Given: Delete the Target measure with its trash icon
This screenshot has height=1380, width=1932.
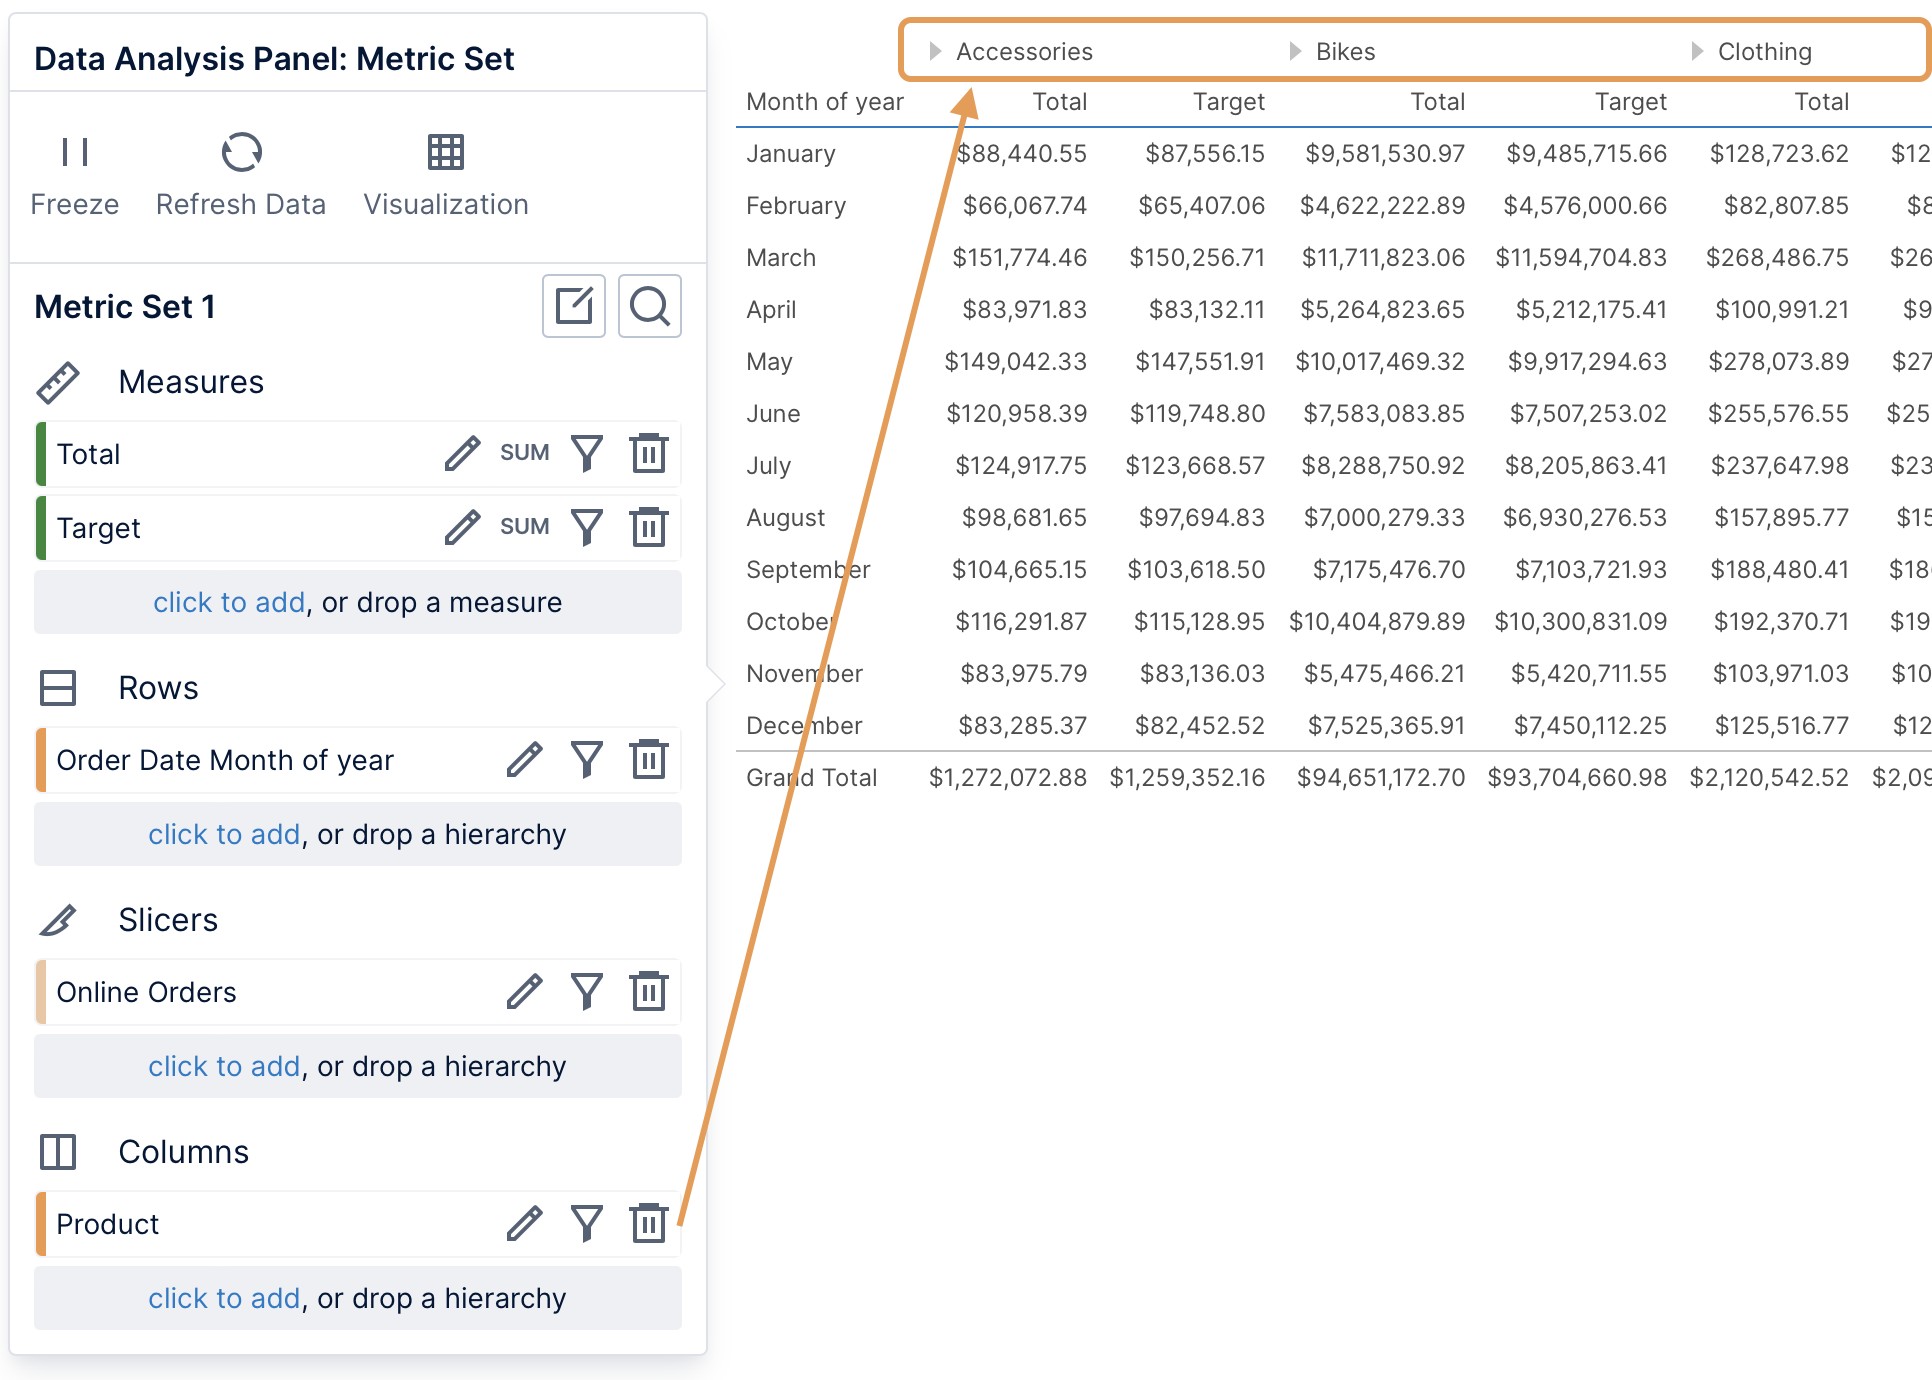Looking at the screenshot, I should tap(648, 527).
